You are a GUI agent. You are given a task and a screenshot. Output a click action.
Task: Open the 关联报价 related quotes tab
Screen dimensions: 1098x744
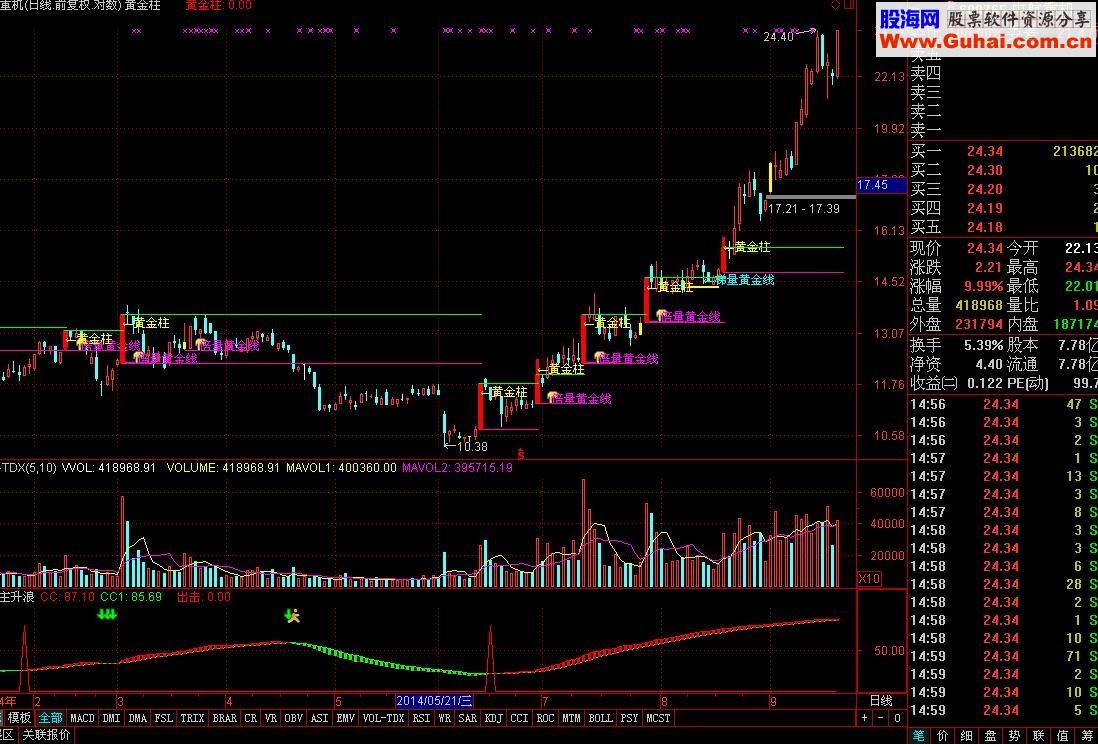46,735
